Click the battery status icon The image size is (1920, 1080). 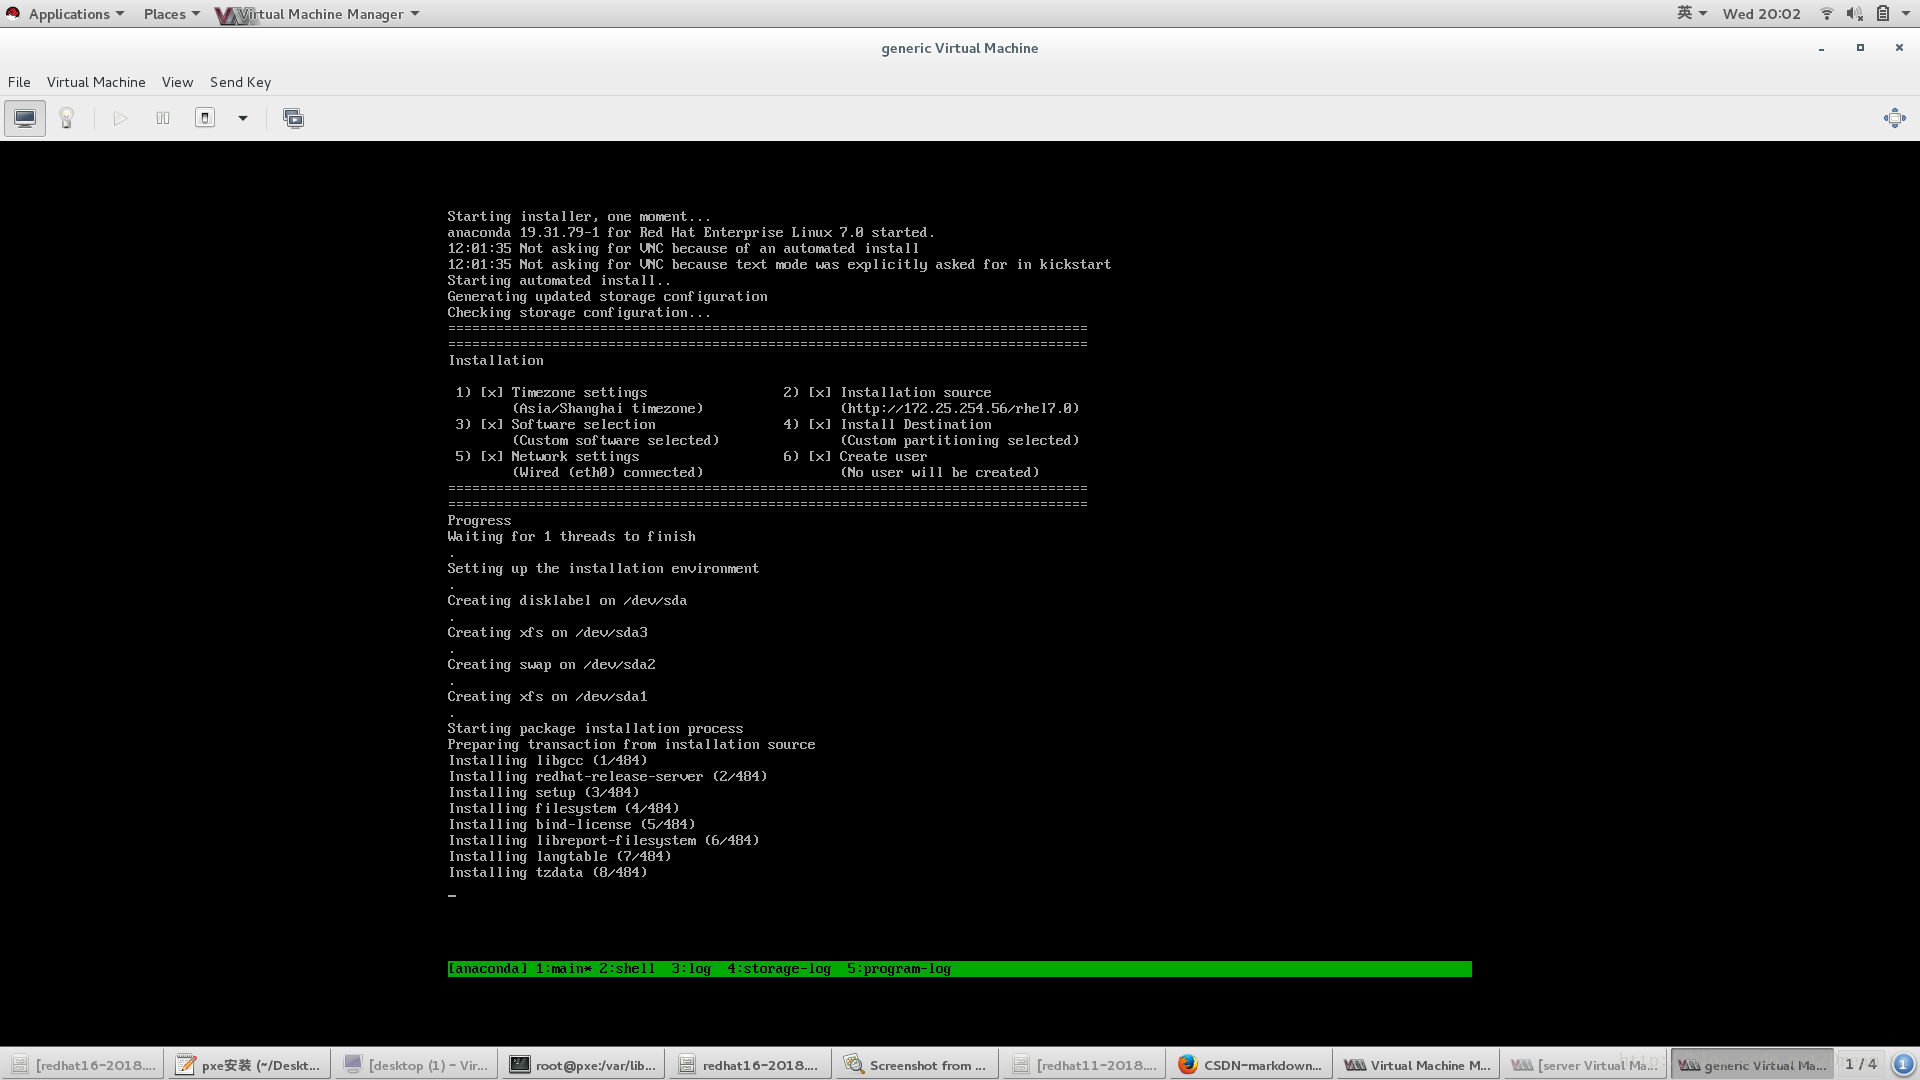pyautogui.click(x=1882, y=14)
